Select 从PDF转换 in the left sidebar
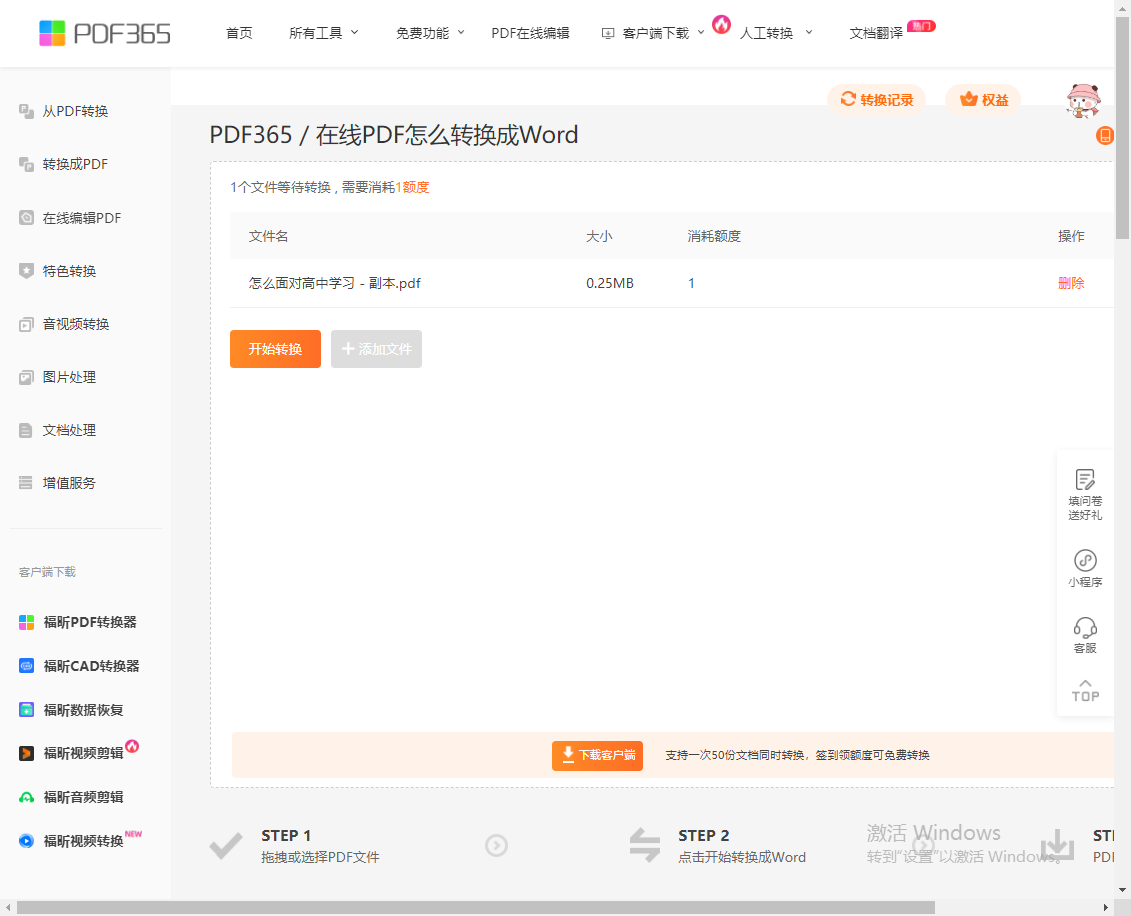This screenshot has height=916, width=1131. point(75,111)
